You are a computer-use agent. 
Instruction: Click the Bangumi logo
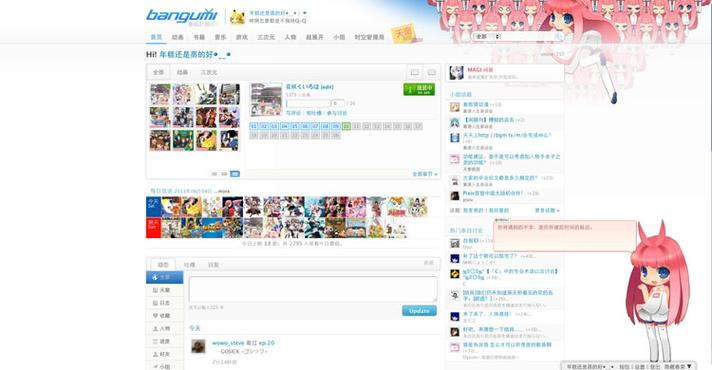coord(181,15)
